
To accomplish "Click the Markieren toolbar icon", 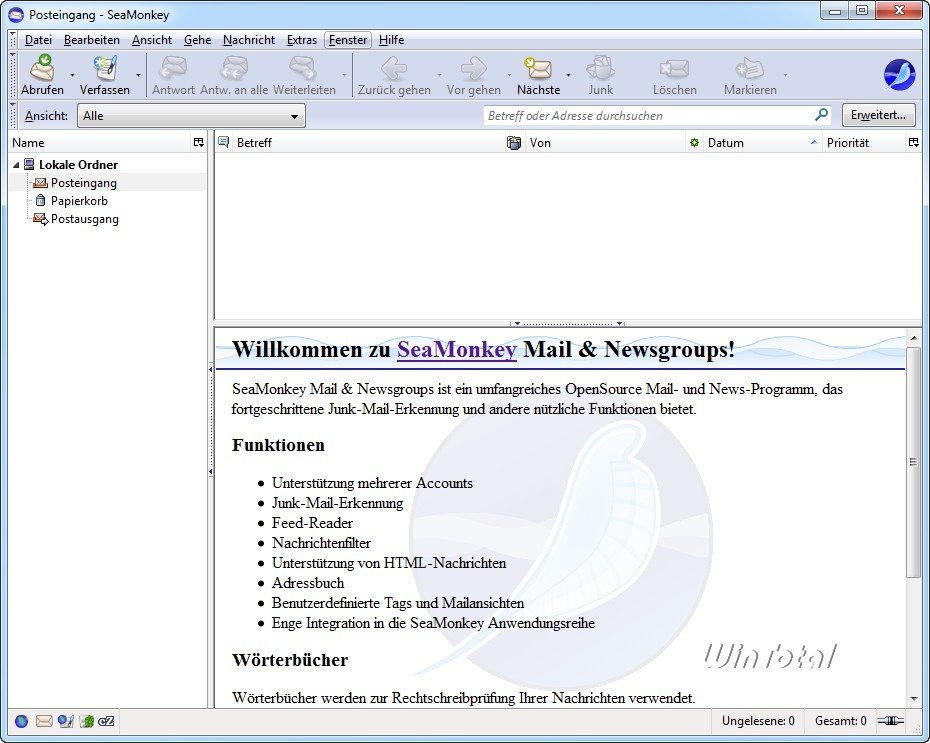I will (749, 68).
